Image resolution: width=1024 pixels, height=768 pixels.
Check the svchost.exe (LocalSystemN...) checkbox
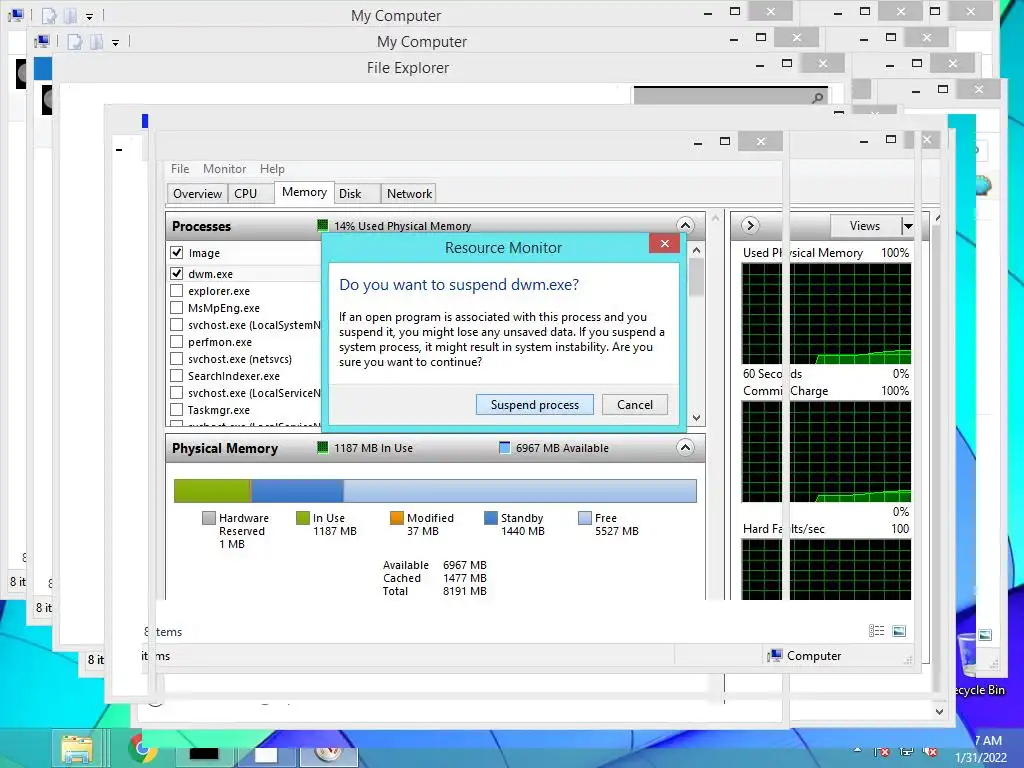[176, 324]
